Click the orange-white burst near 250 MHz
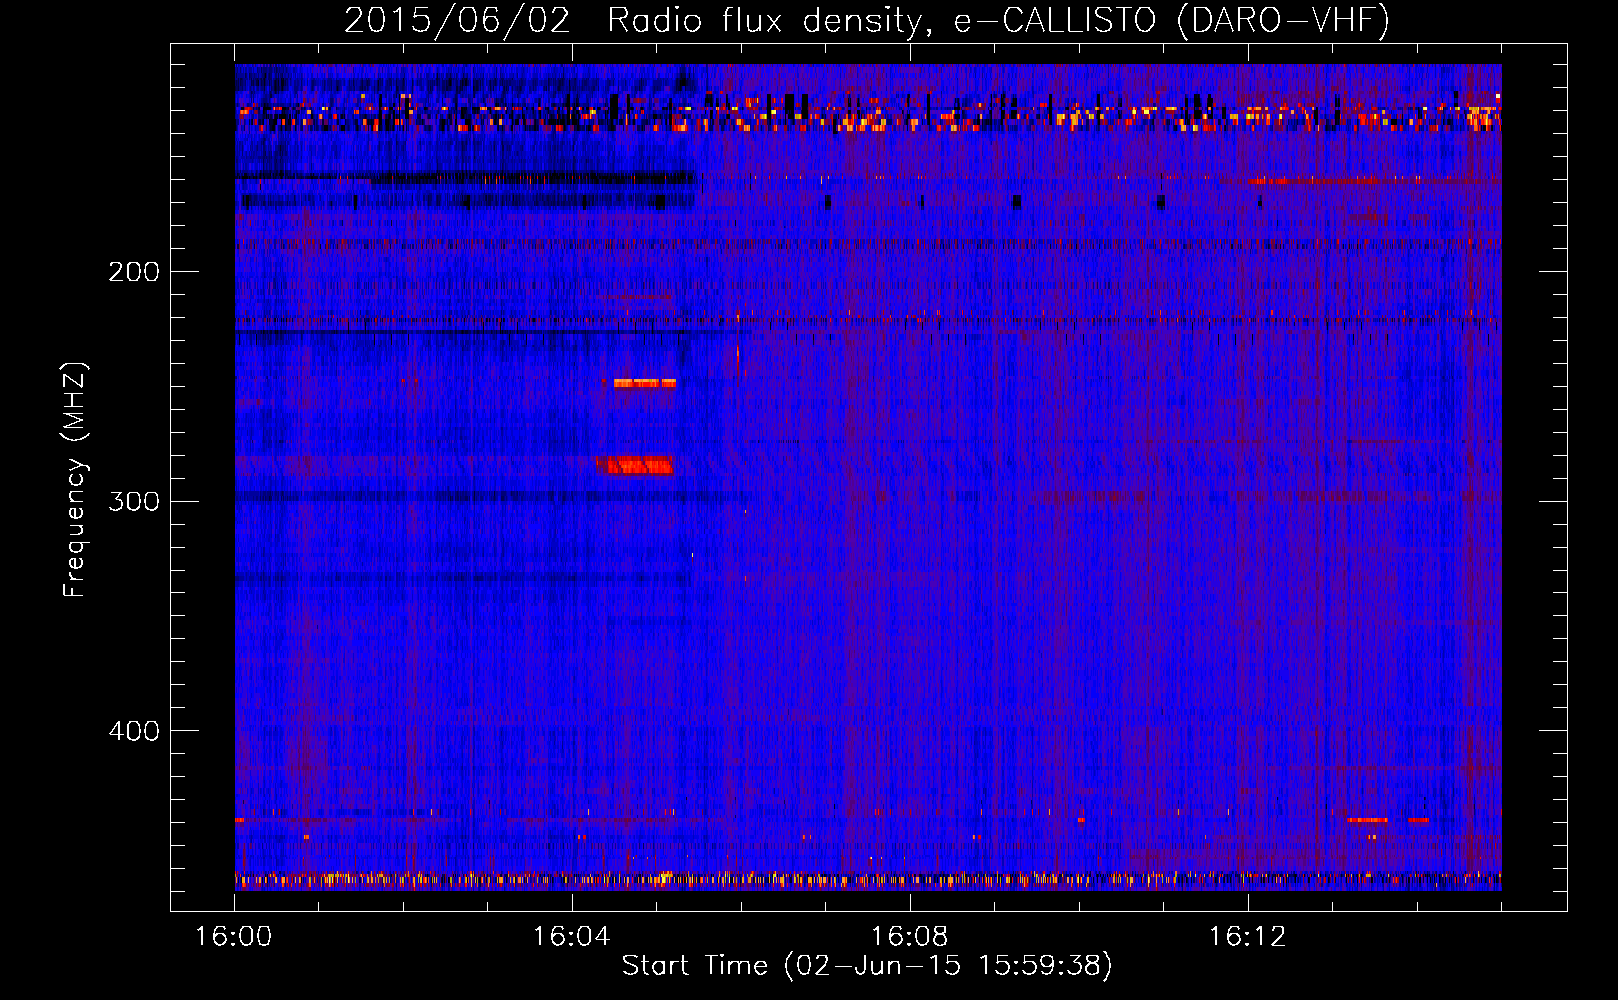The width and height of the screenshot is (1618, 1000). pyautogui.click(x=644, y=383)
